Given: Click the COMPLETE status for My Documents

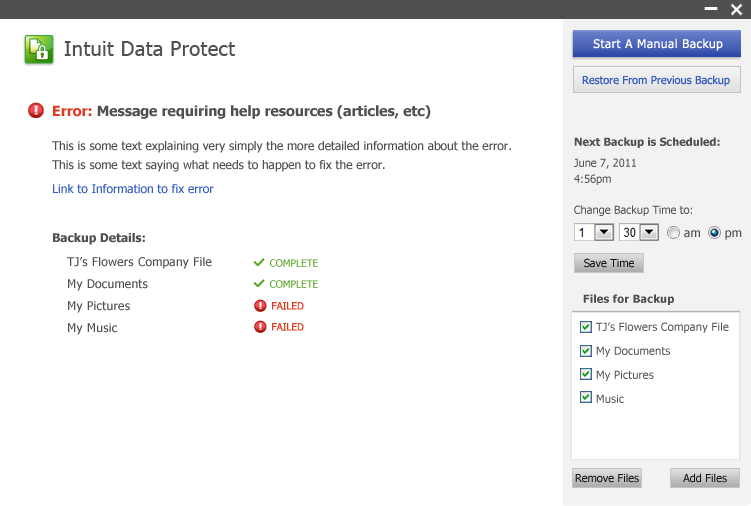Looking at the screenshot, I should point(294,284).
